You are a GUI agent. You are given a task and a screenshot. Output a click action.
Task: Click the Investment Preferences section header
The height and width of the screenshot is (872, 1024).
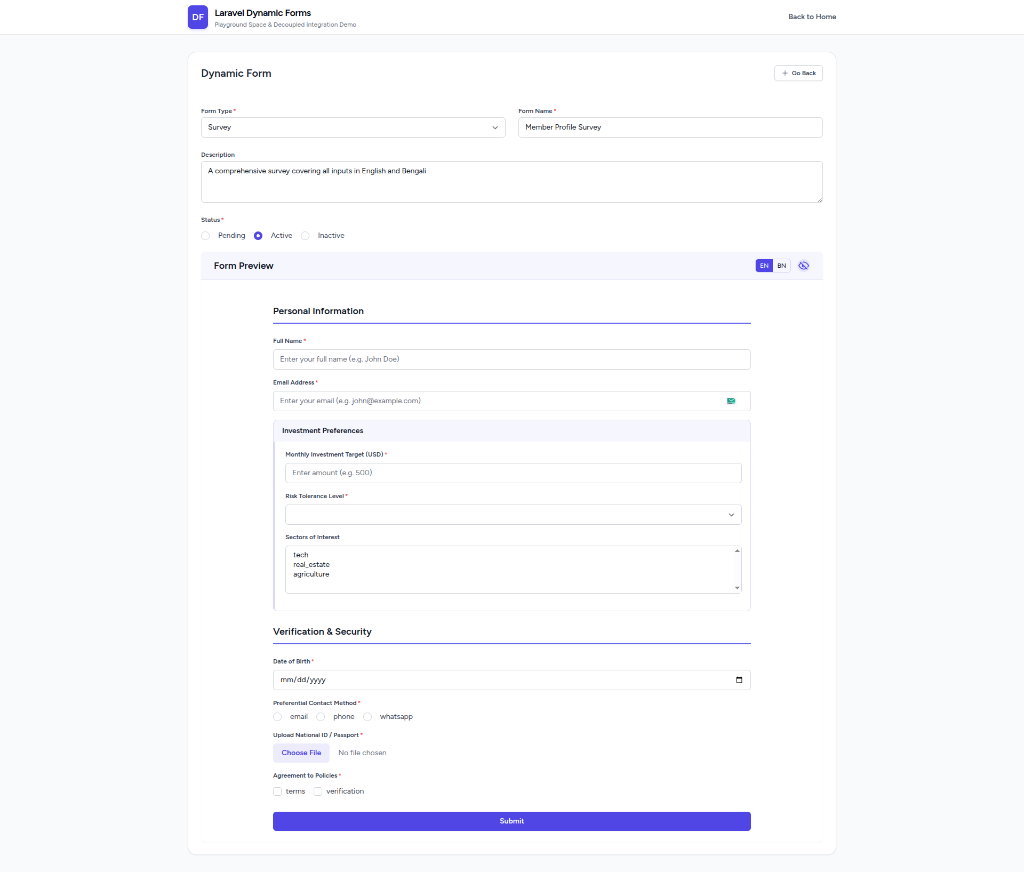tap(512, 431)
